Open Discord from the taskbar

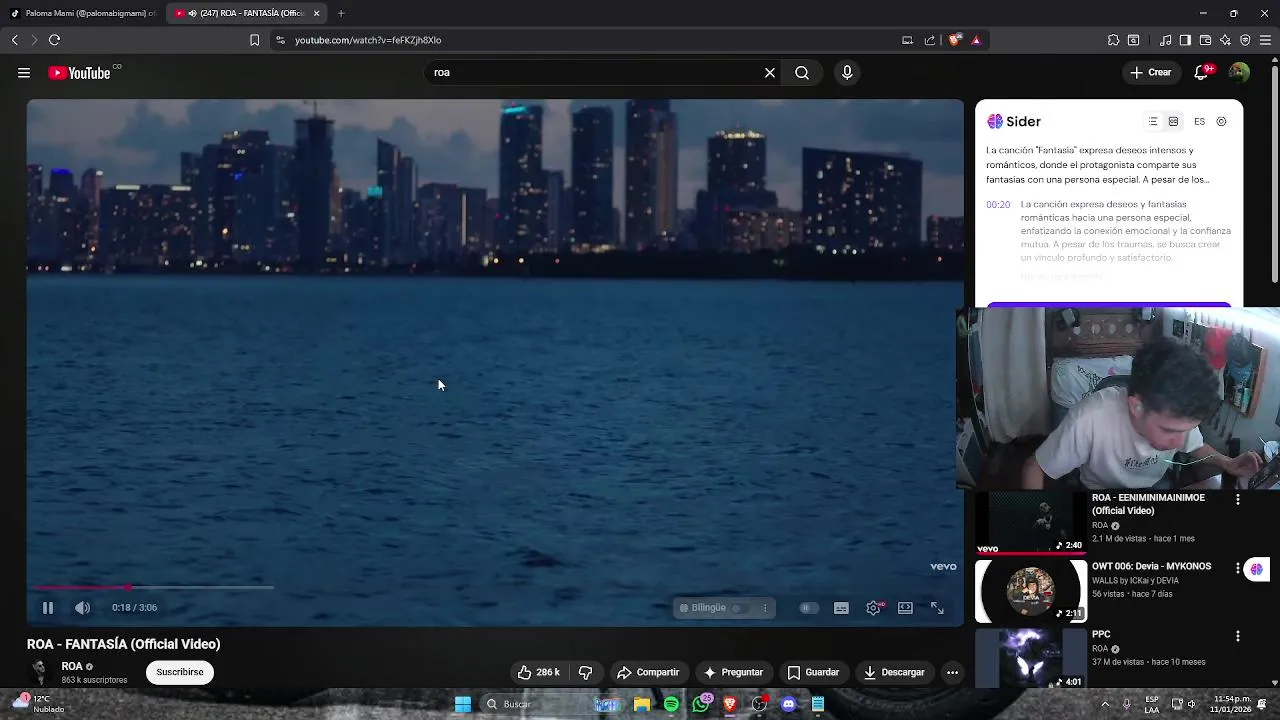[788, 704]
